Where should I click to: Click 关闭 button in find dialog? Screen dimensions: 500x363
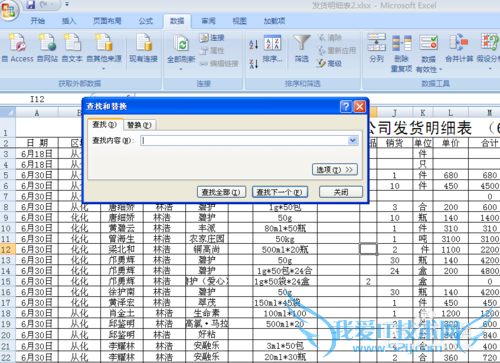click(341, 192)
